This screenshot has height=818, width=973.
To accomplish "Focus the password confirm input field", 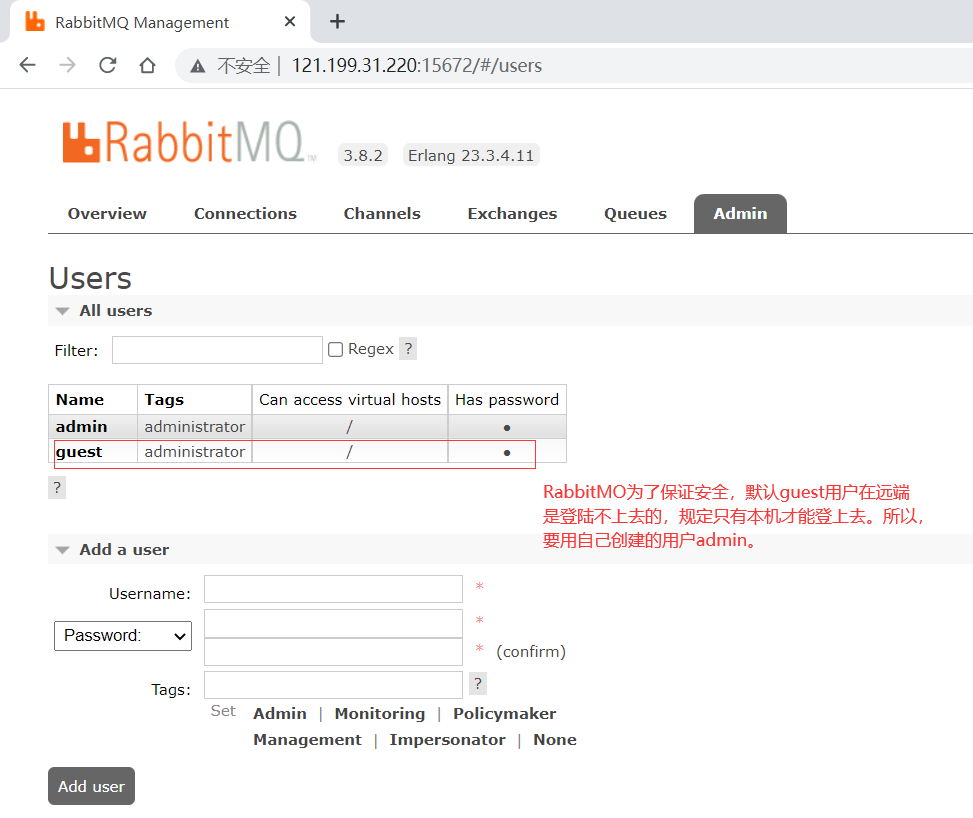I will point(333,652).
